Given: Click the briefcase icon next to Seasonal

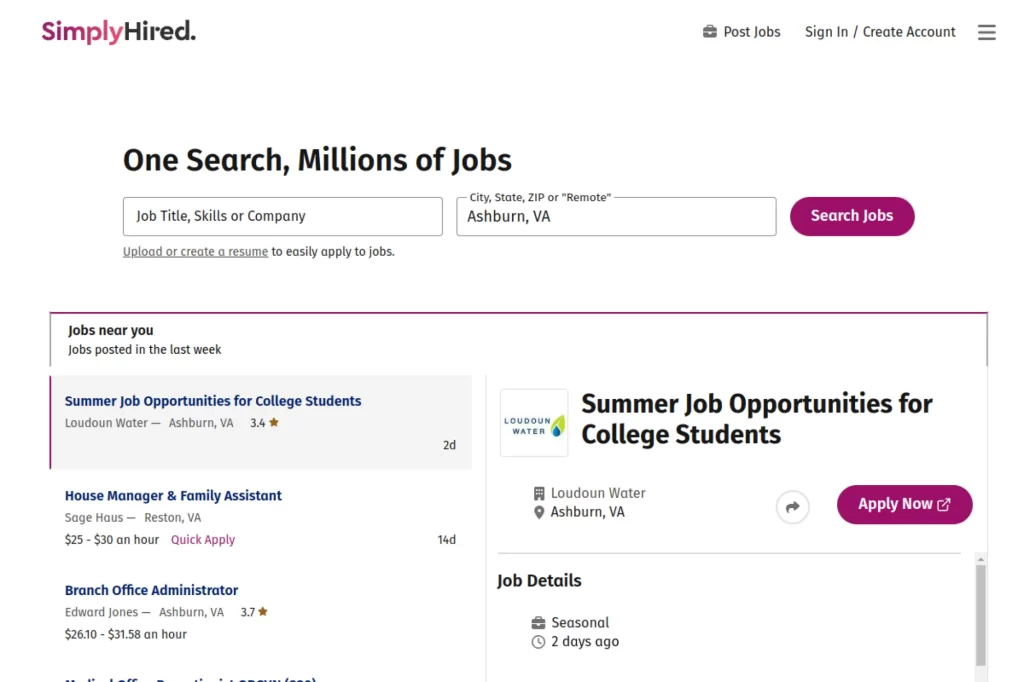Looking at the screenshot, I should click(537, 621).
